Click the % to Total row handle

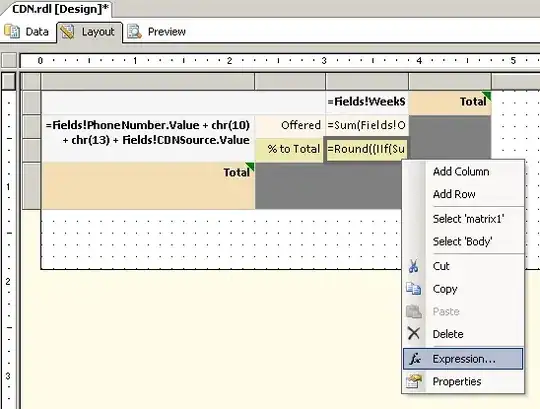[32, 150]
